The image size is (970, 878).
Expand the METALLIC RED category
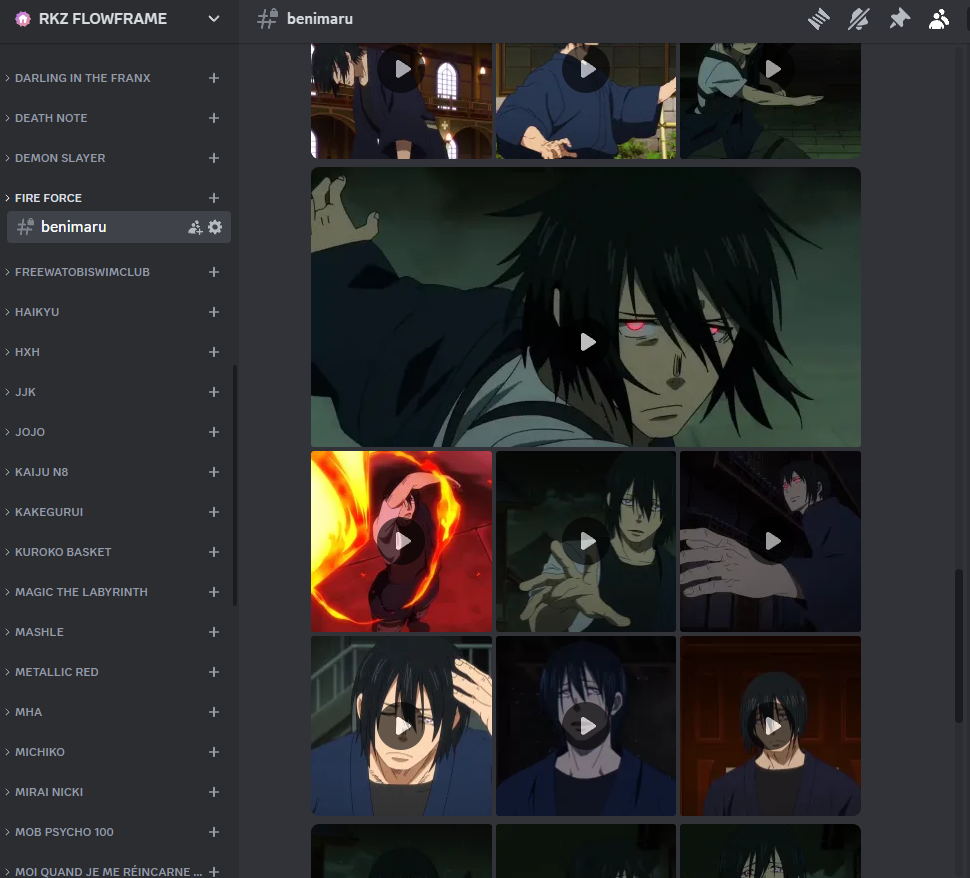51,672
